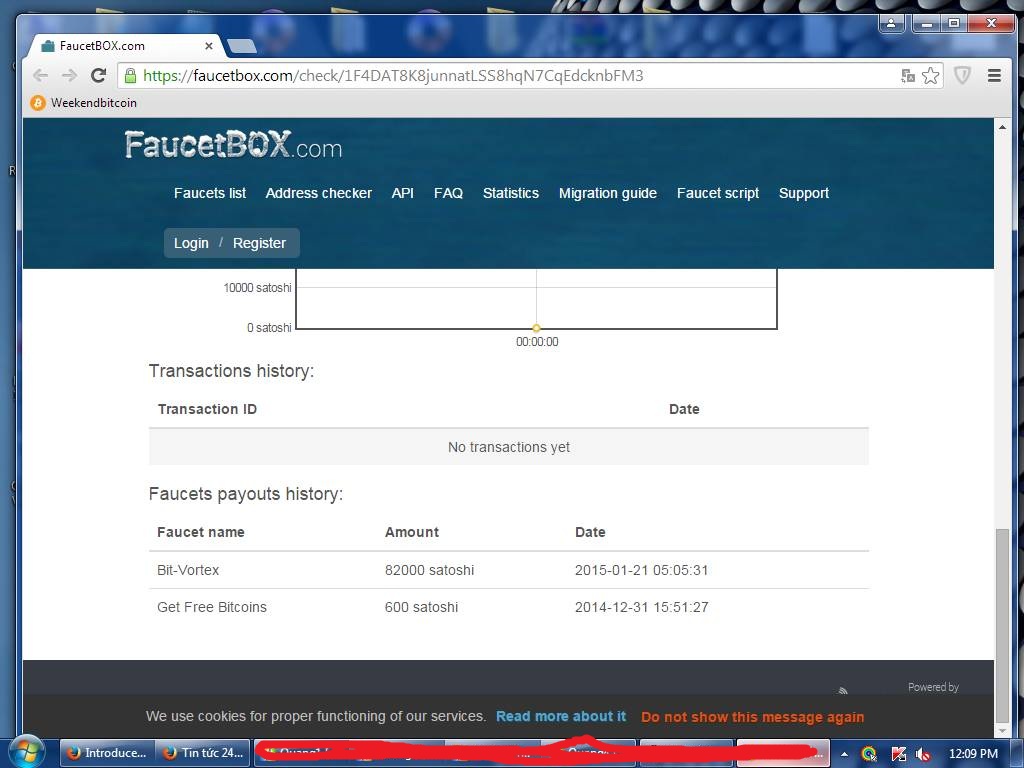Open the Weekendbitcoin bookmark
This screenshot has height=768, width=1024.
(x=84, y=103)
